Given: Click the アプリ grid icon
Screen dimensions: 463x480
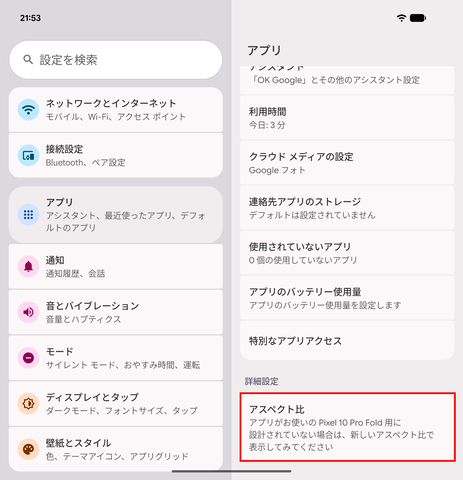Looking at the screenshot, I should point(28,215).
